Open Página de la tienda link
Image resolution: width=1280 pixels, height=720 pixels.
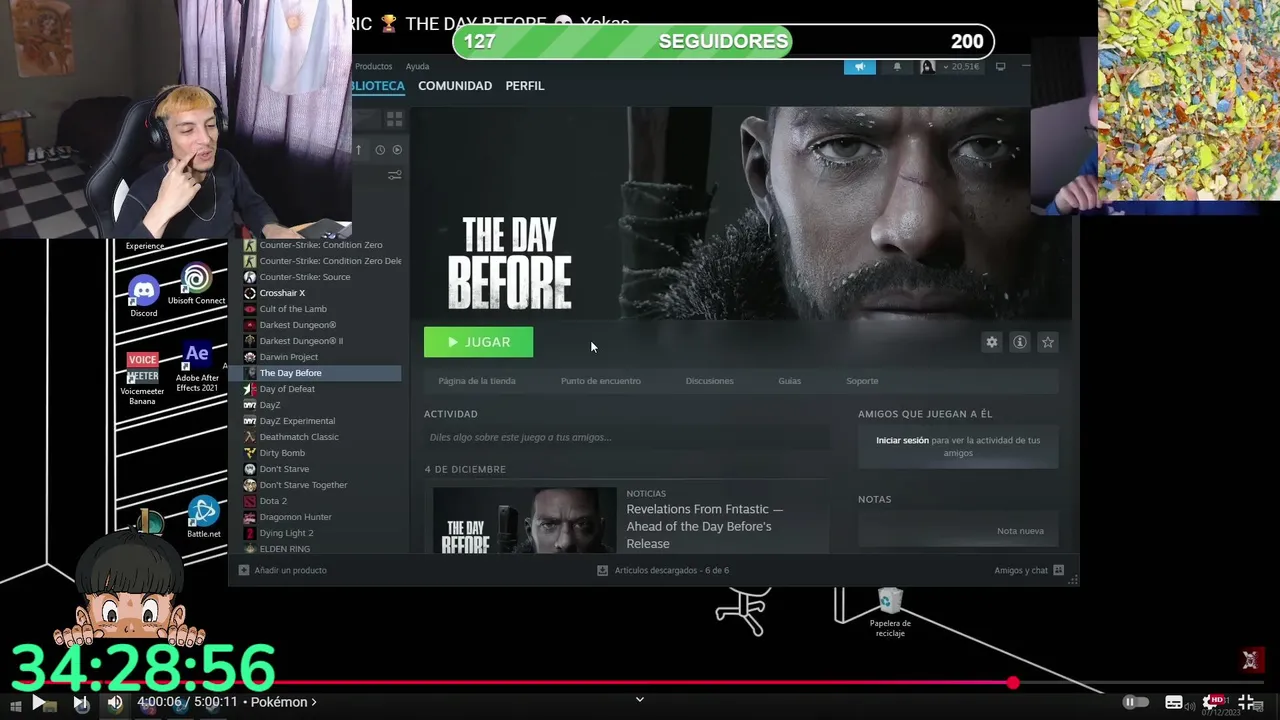pos(477,381)
